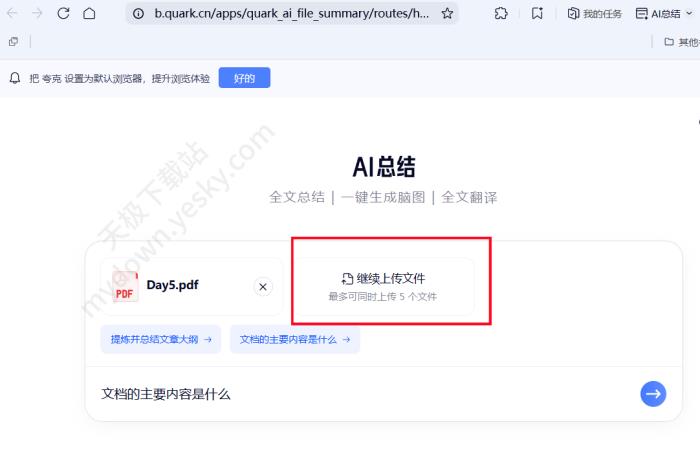Open the 其他 bookmarks folder

click(x=681, y=42)
